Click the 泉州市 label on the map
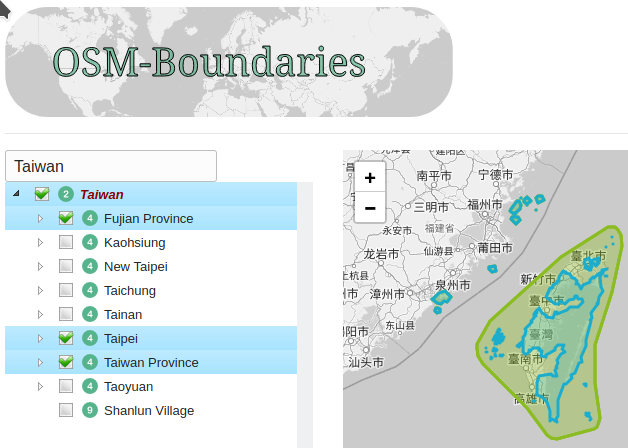Viewport: 628px width, 448px height. click(453, 285)
